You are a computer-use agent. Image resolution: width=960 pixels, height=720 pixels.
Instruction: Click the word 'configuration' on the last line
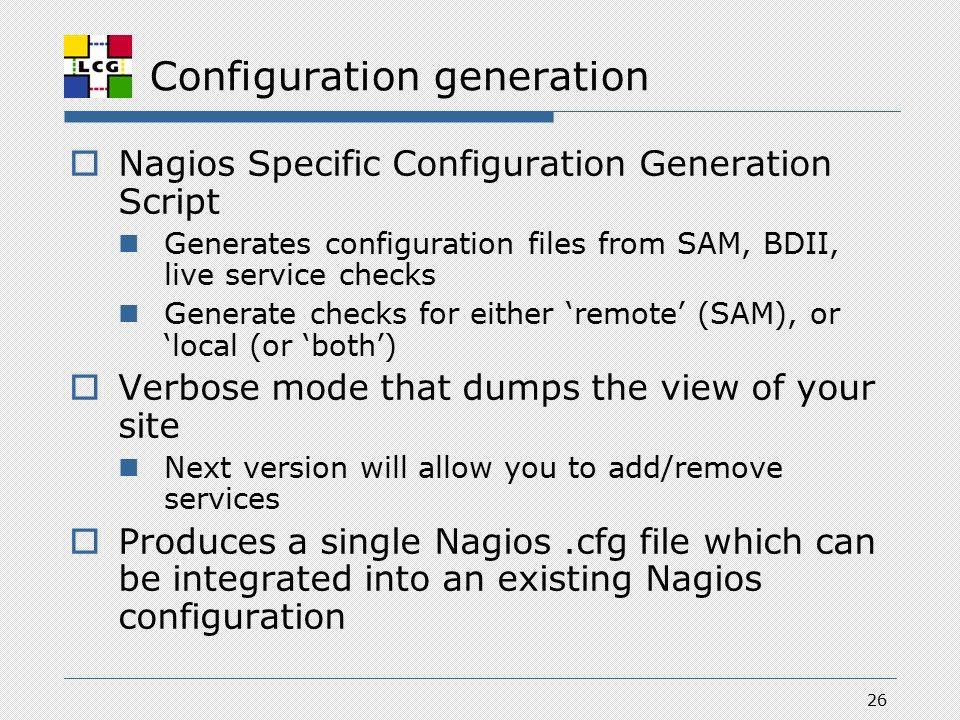pos(231,617)
